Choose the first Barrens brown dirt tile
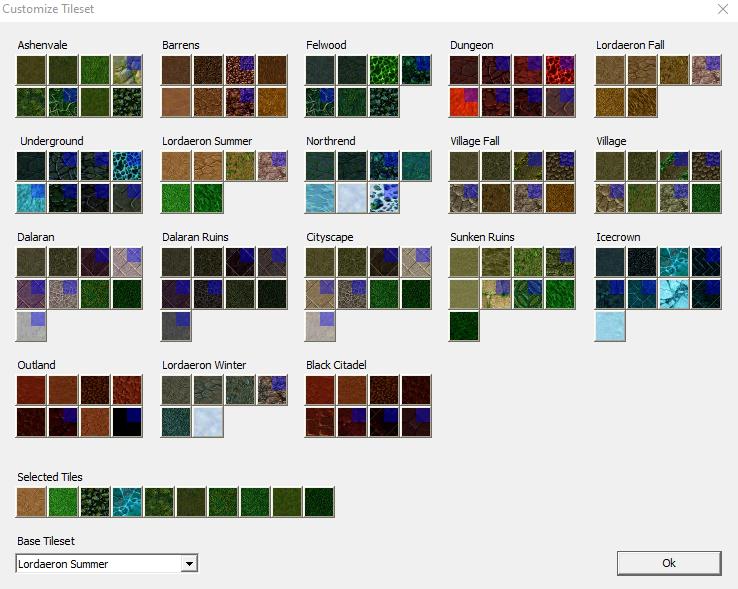Screen dimensions: 738x589 pyautogui.click(x=176, y=70)
